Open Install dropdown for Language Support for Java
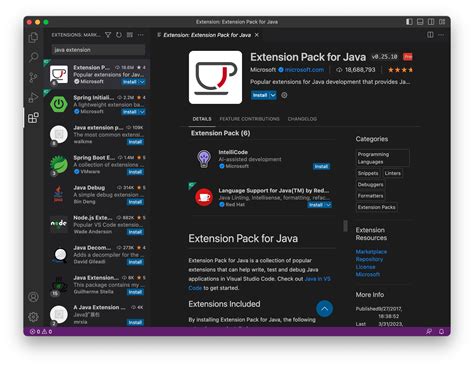Image resolution: width=474 pixels, height=367 pixels. click(328, 205)
